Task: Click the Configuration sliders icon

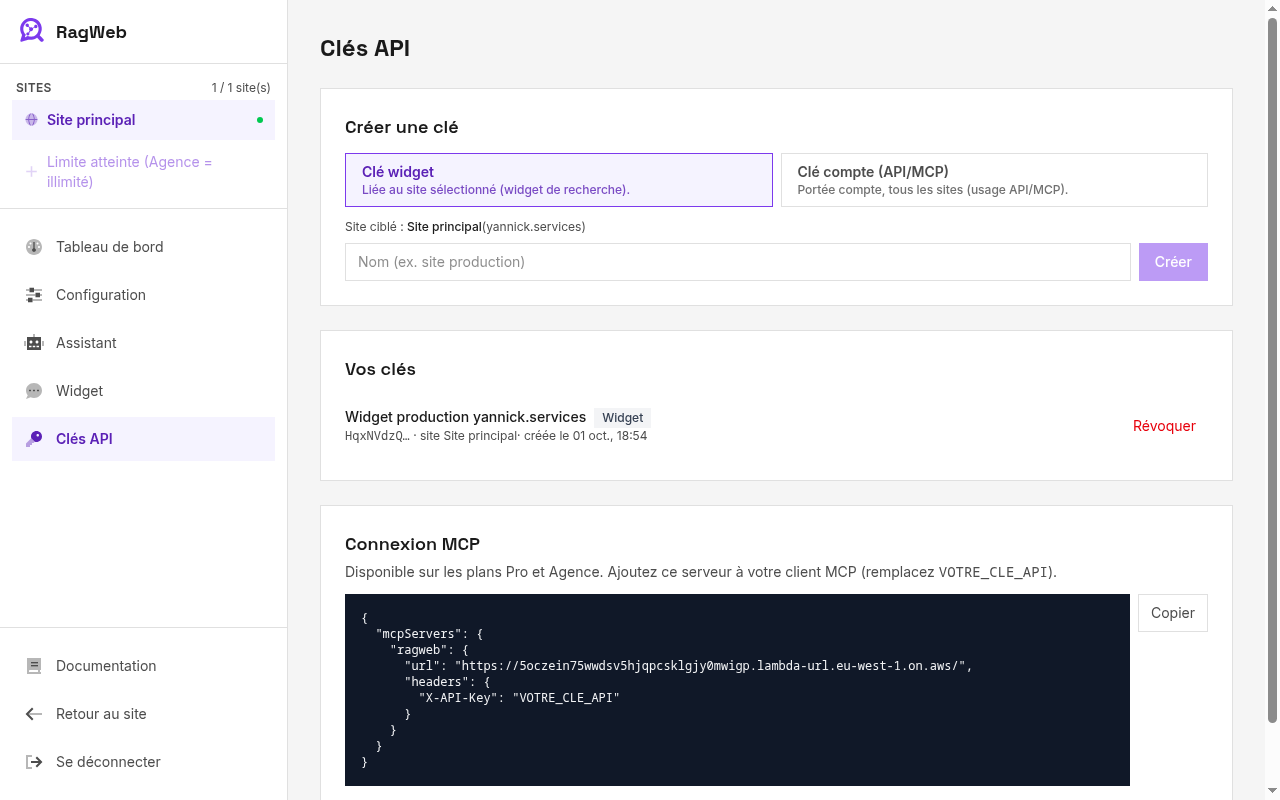Action: 34,295
